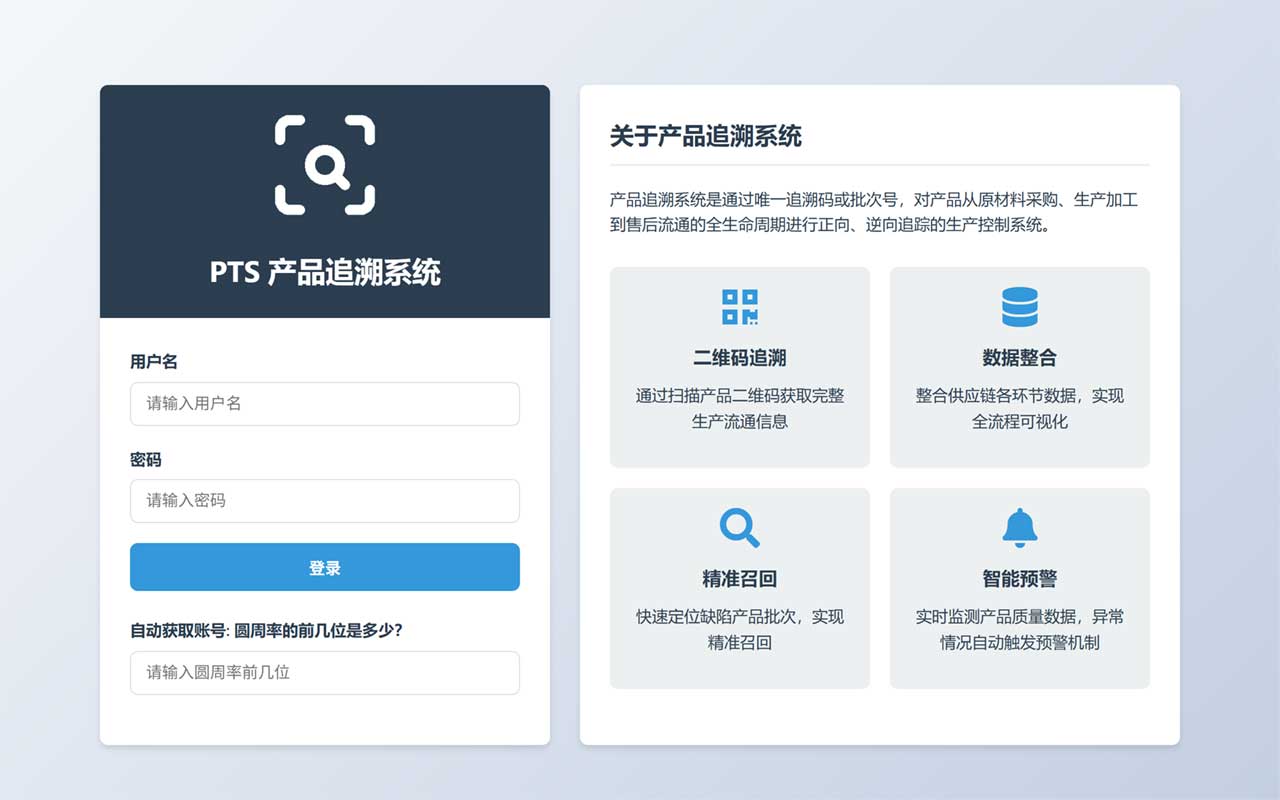
Task: Click the QR code icon for 二维码追溯
Action: click(740, 307)
